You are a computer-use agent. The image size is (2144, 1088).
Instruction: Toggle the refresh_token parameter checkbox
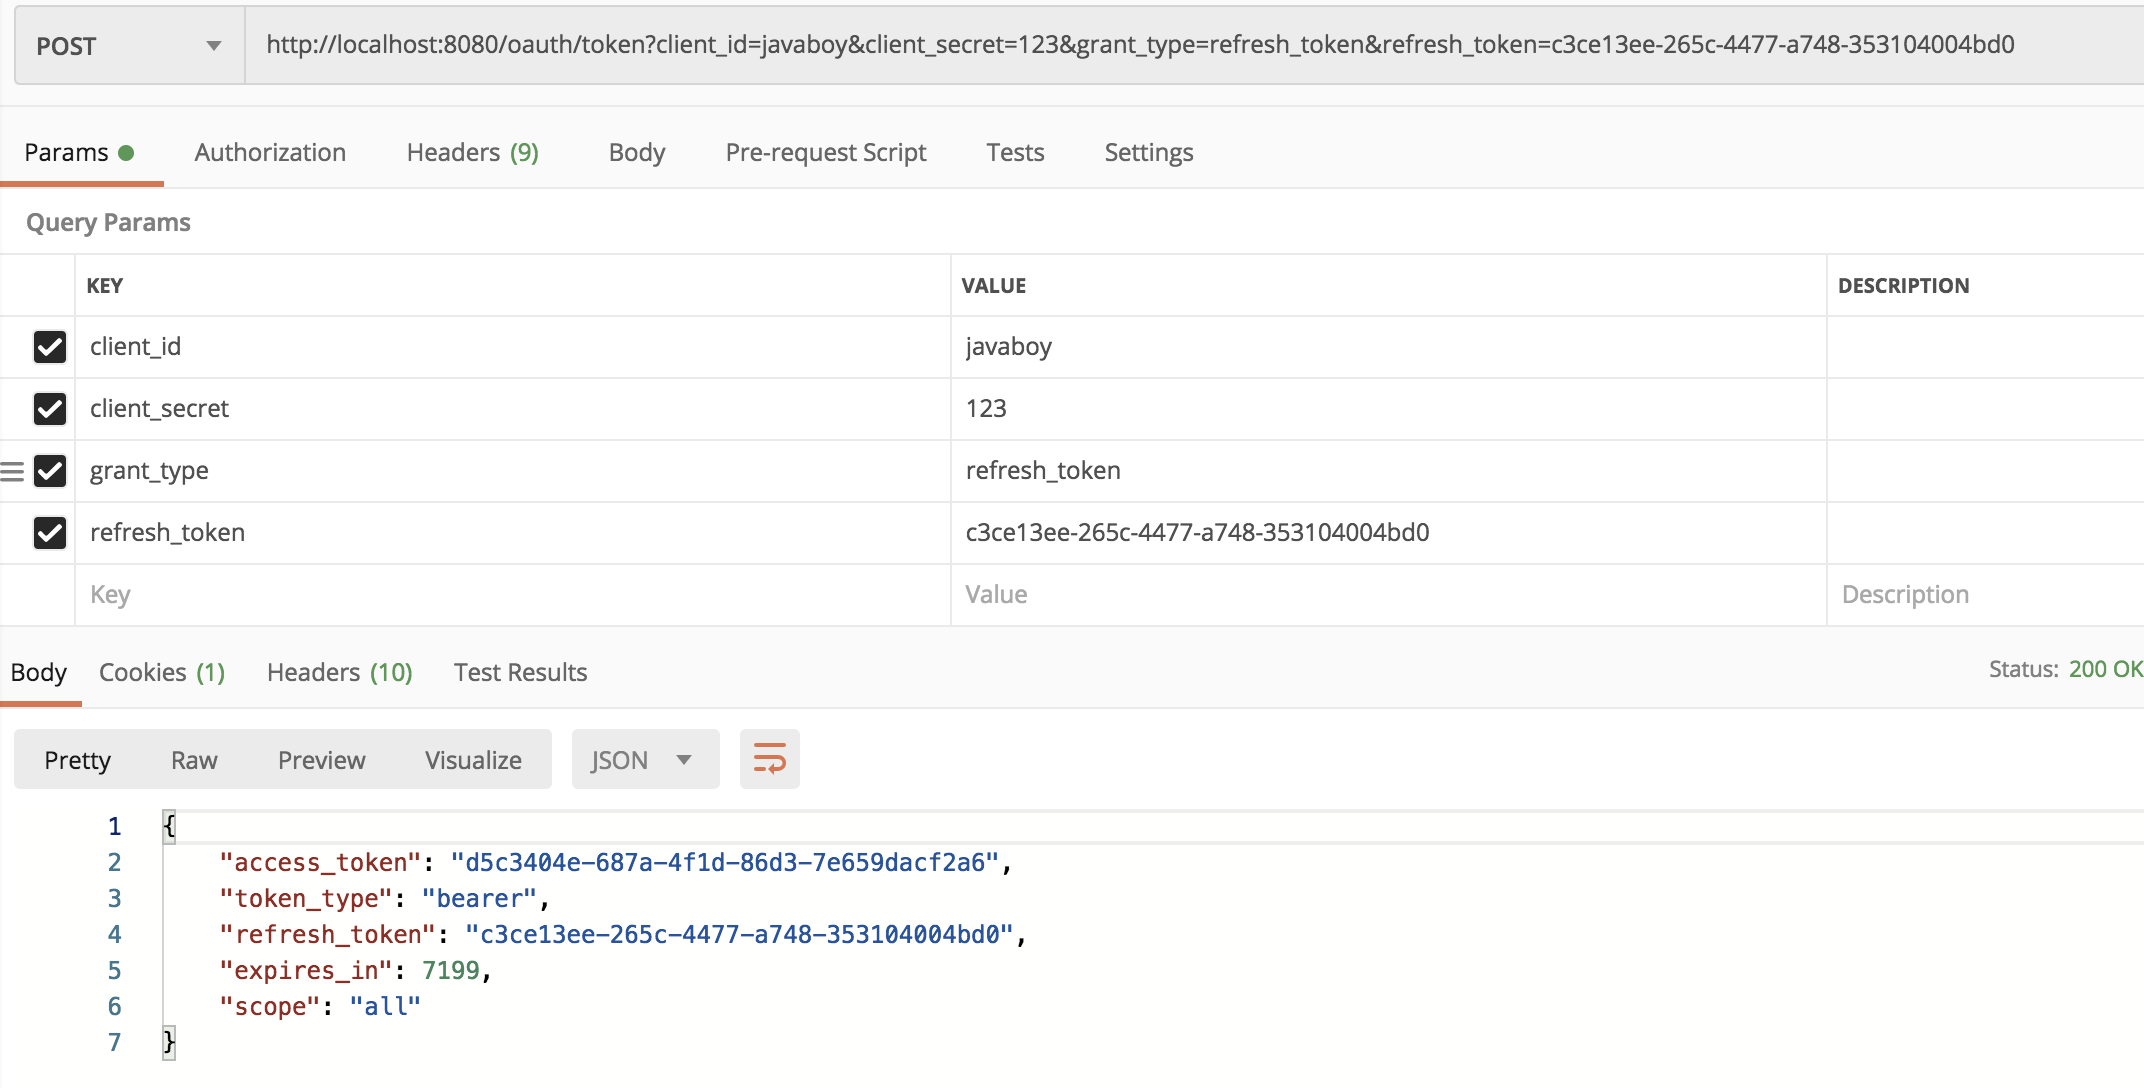pos(50,533)
